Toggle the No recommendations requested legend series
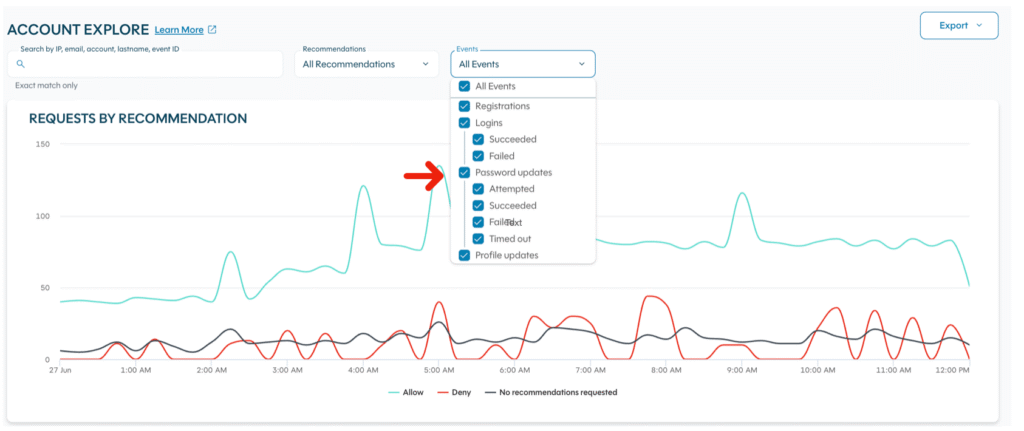Screen dimensions: 1024x431 point(551,392)
